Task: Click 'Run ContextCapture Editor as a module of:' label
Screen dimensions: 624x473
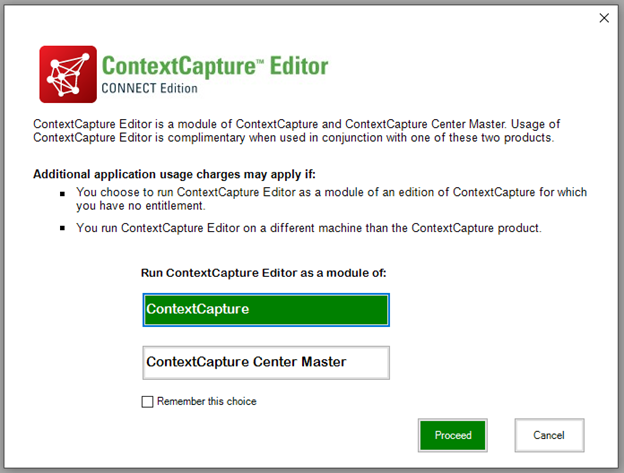Action: pos(263,273)
